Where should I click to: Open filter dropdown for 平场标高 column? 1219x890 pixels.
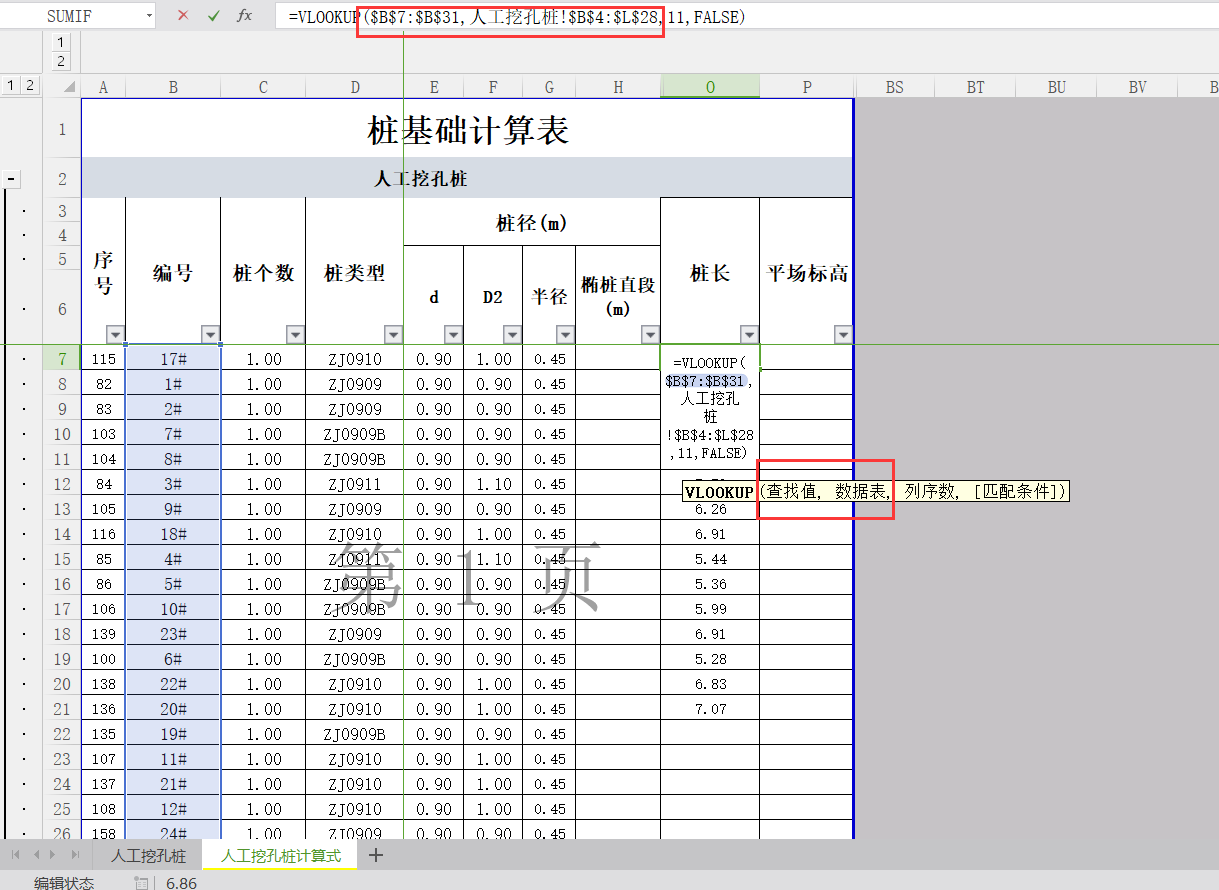click(843, 334)
